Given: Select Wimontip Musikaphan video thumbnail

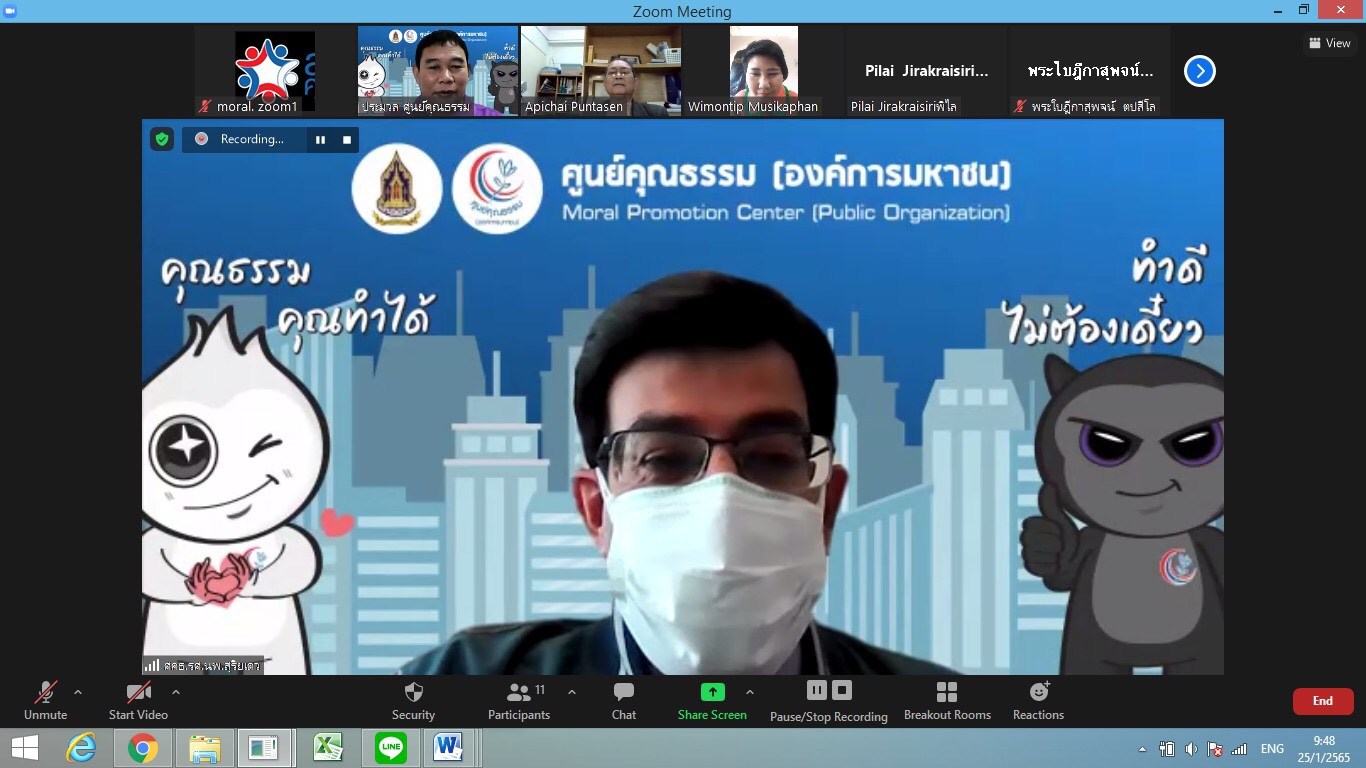Looking at the screenshot, I should coord(764,71).
